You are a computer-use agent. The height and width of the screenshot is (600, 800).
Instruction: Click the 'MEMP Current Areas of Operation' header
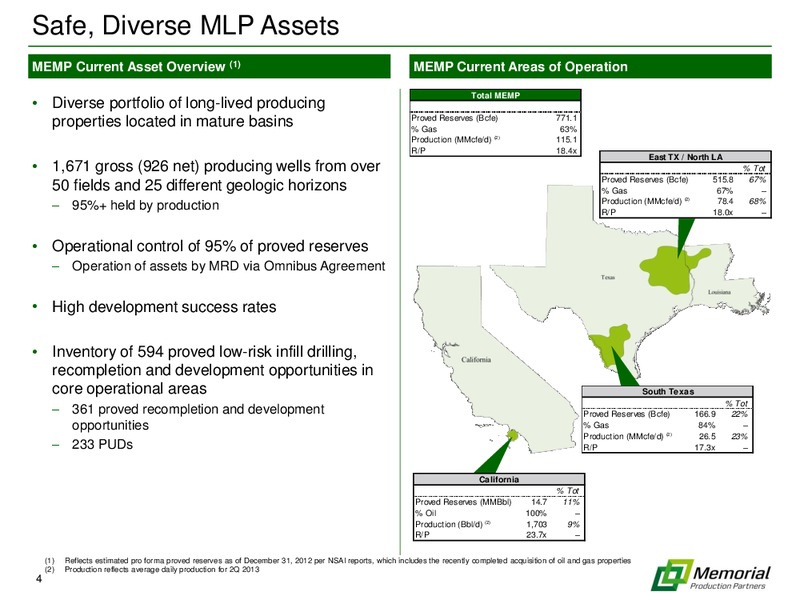(590, 66)
